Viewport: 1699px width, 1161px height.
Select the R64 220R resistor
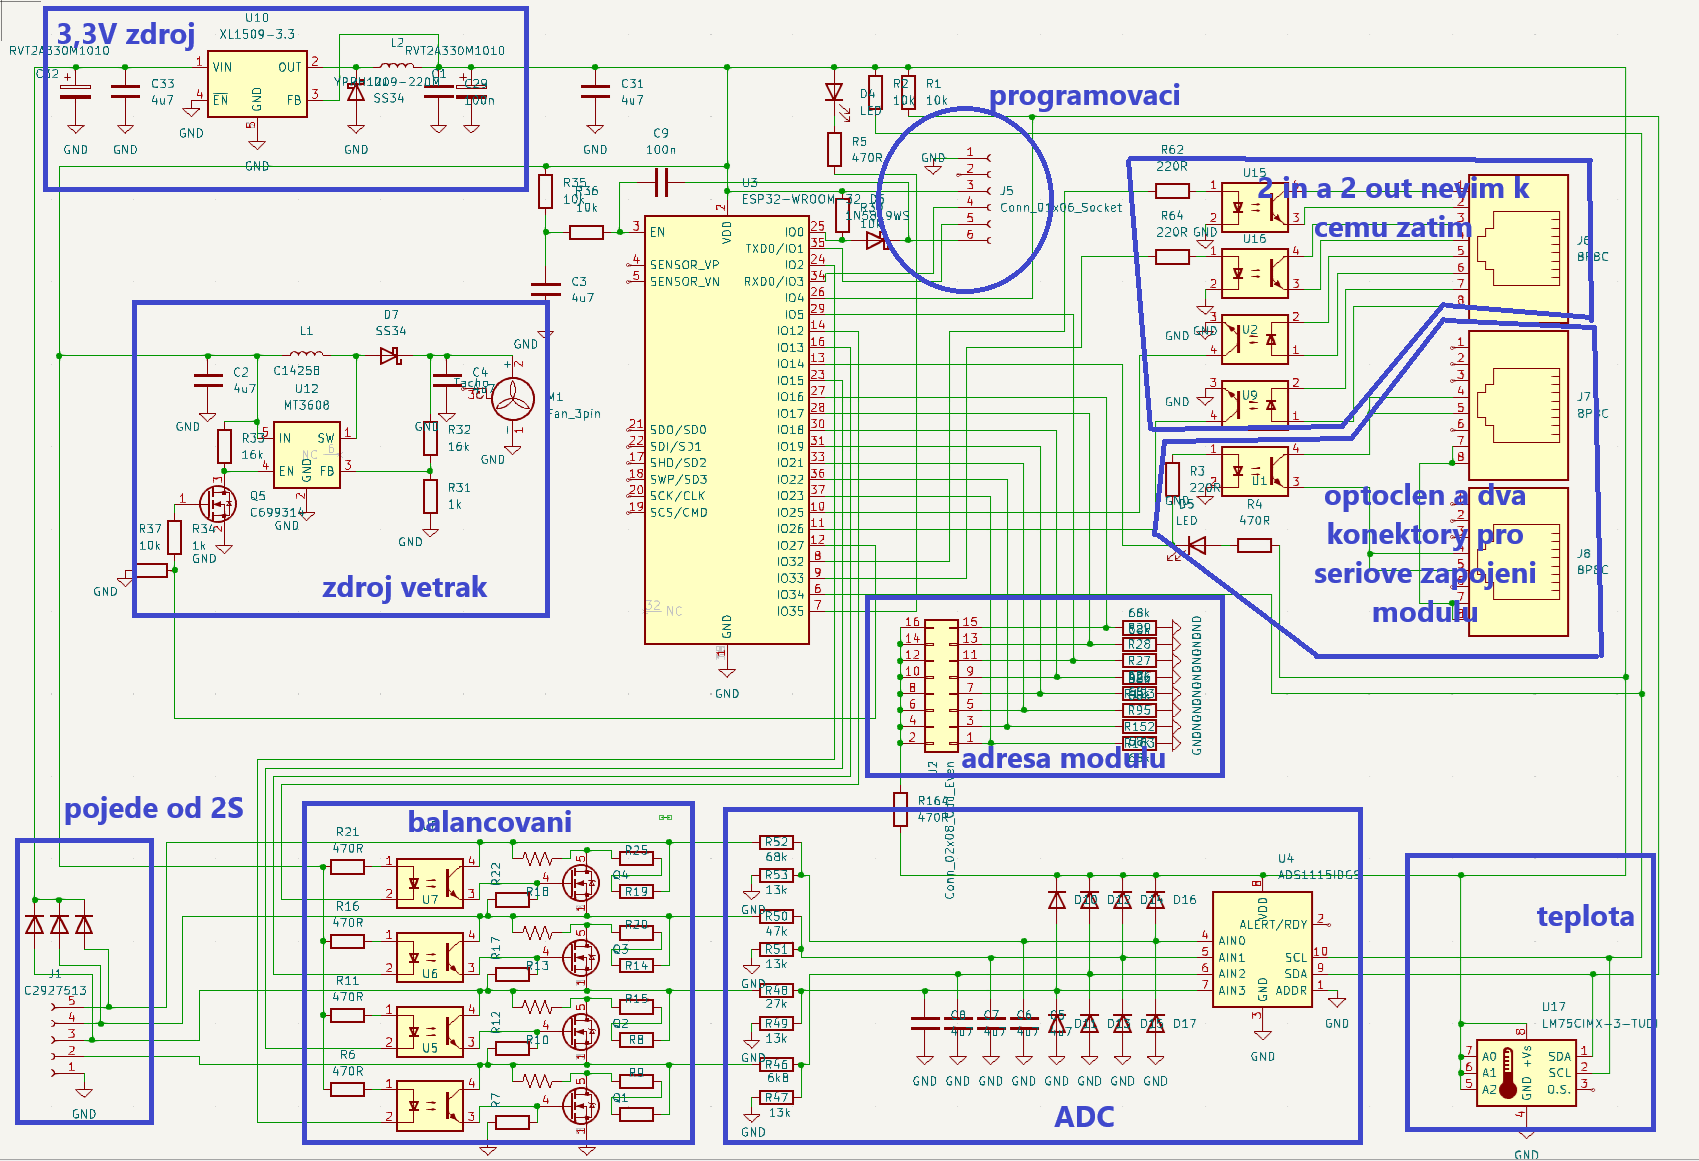(1172, 256)
